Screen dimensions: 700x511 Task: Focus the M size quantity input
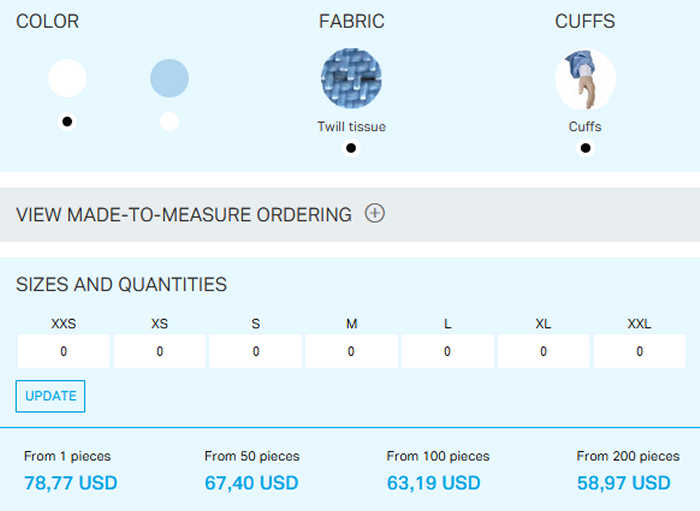pos(351,352)
